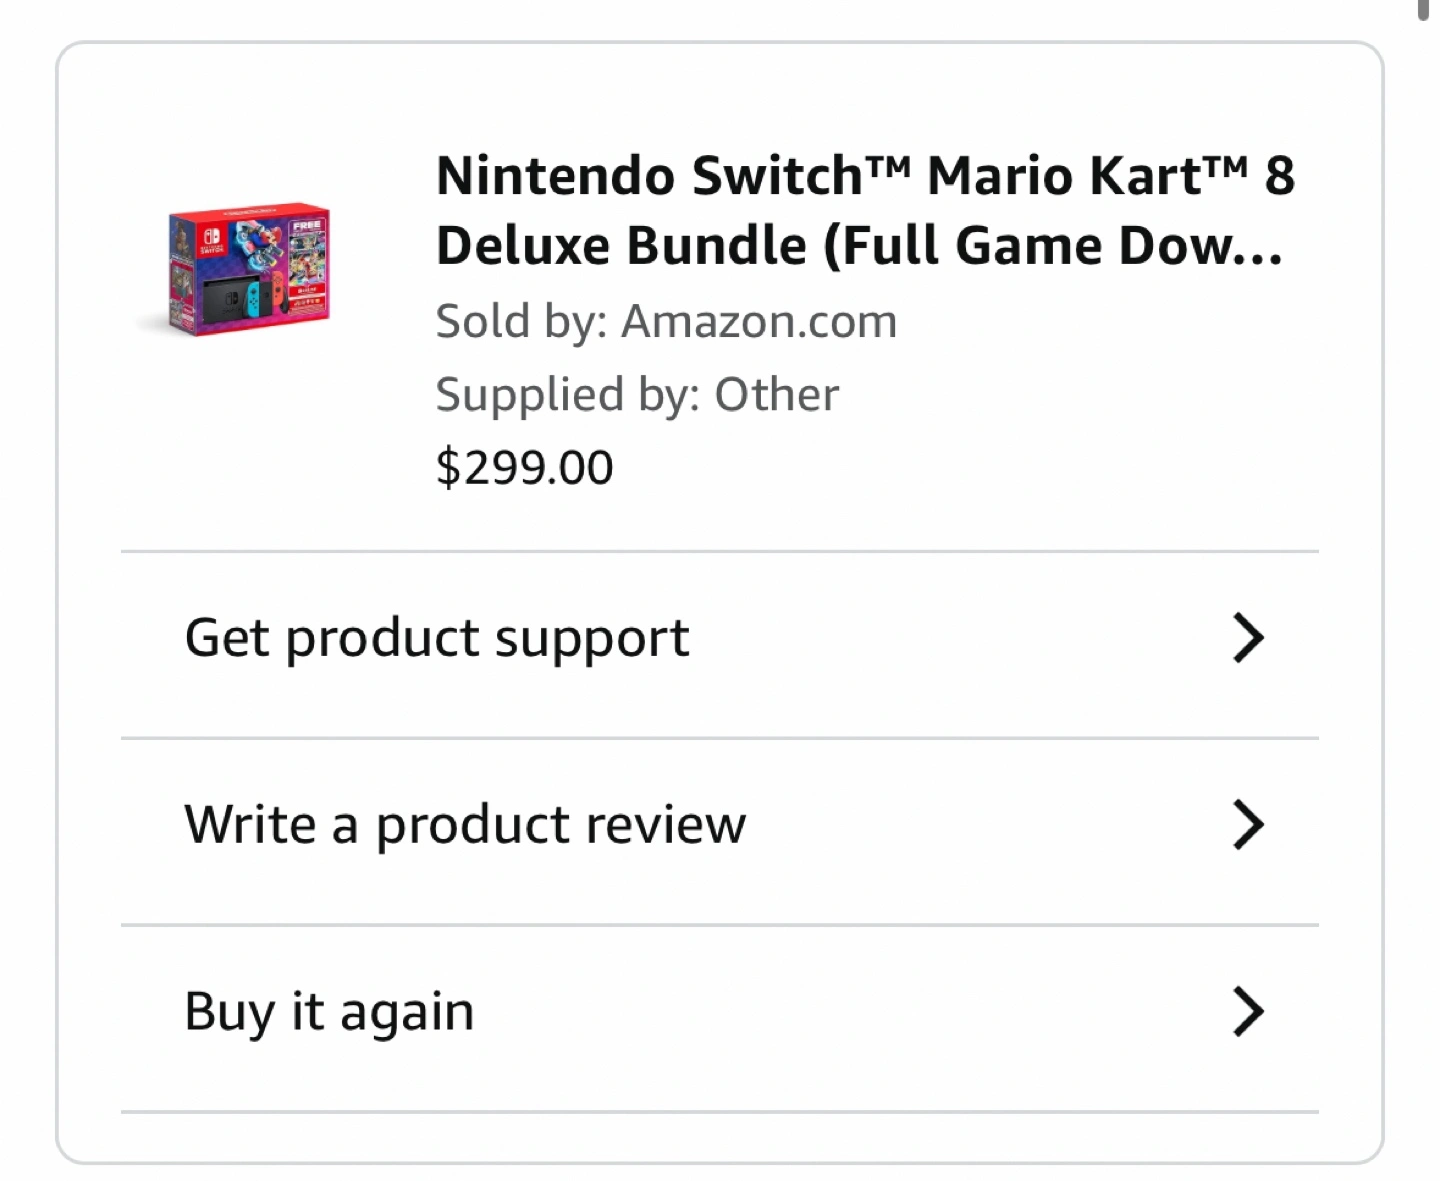Click the Amazon.com seller name
The image size is (1440, 1181).
click(x=759, y=322)
